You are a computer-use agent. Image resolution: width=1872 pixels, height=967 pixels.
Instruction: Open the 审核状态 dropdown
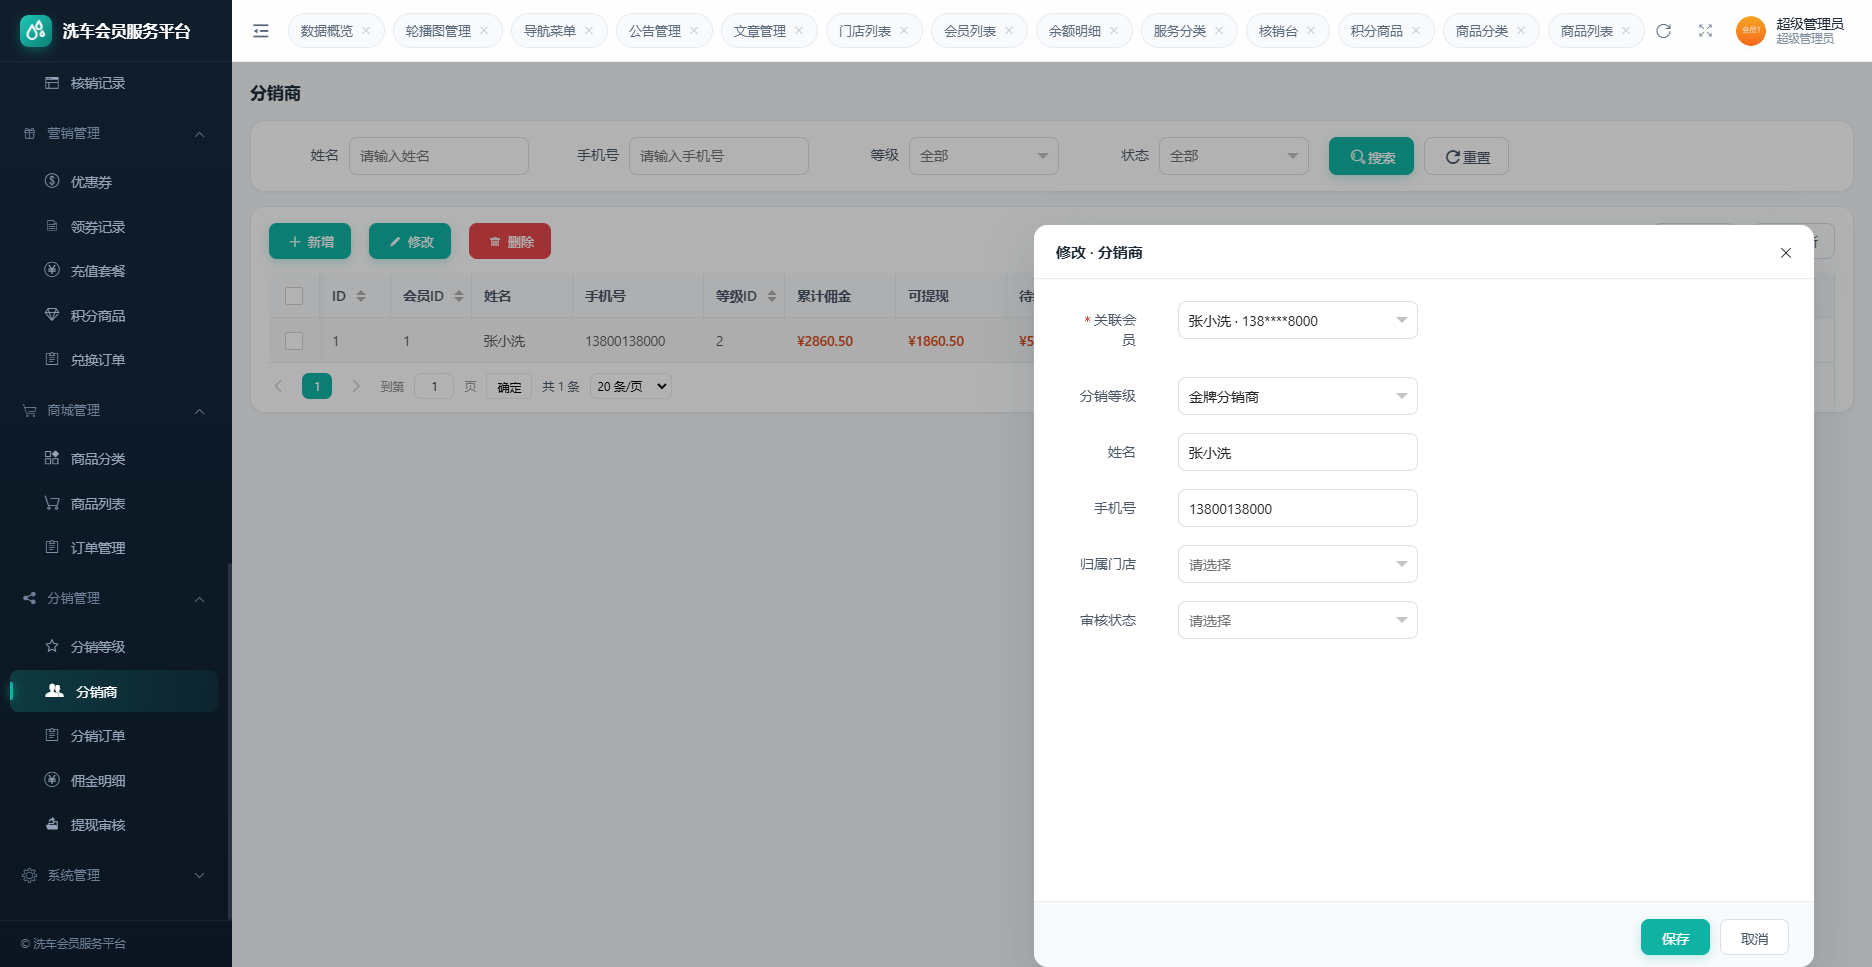[1297, 620]
